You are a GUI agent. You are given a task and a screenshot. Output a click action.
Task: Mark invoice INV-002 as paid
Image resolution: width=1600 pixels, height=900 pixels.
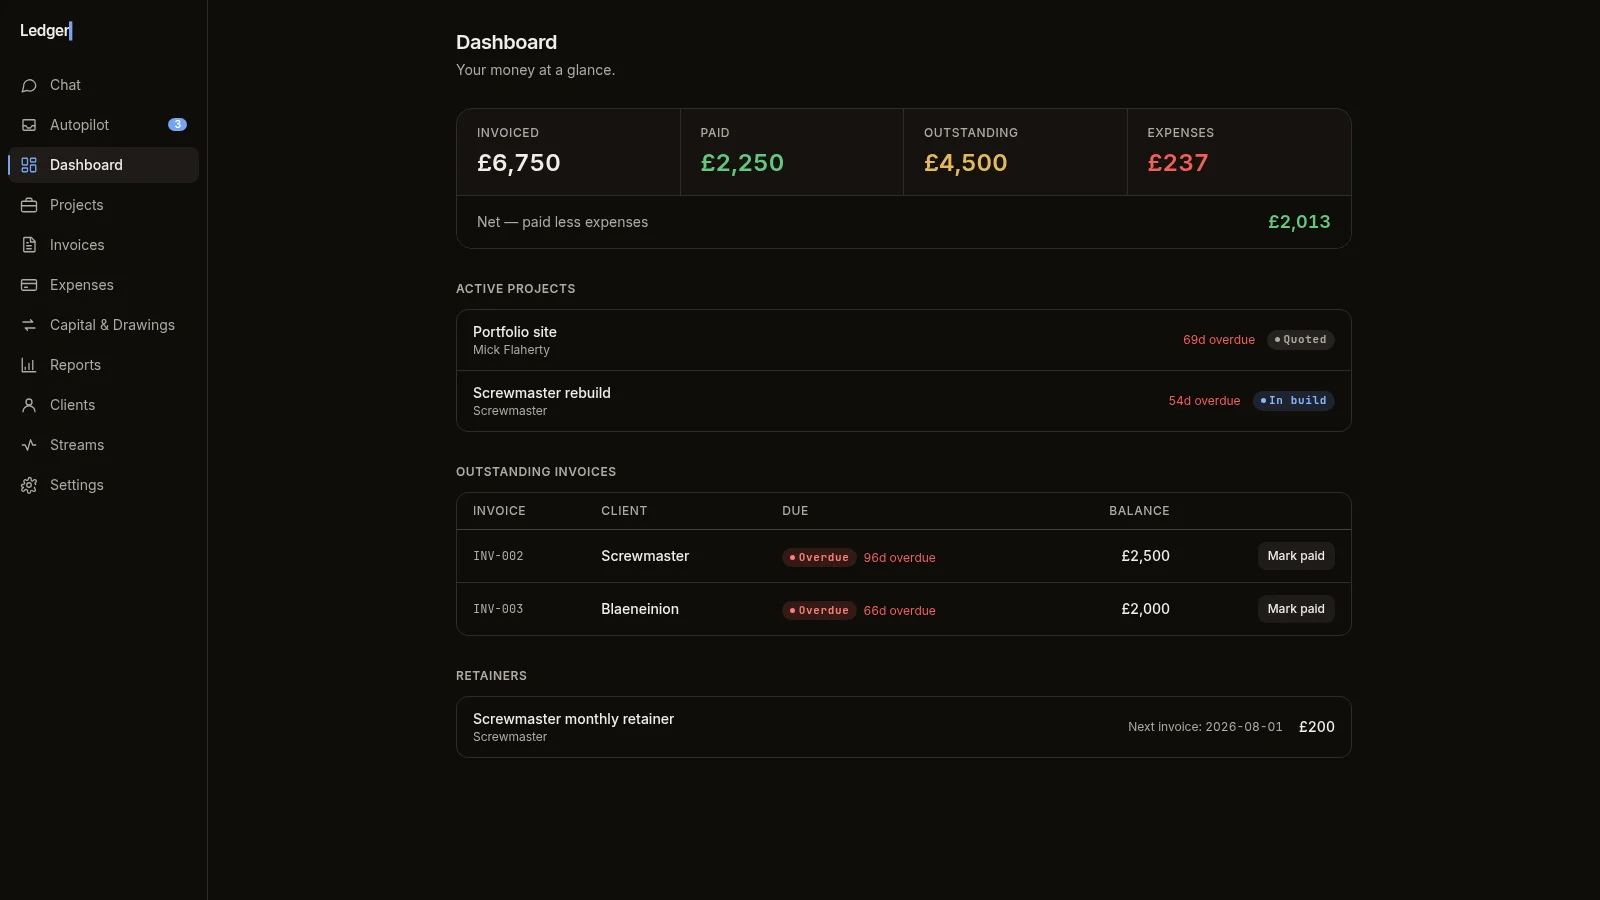[1296, 556]
